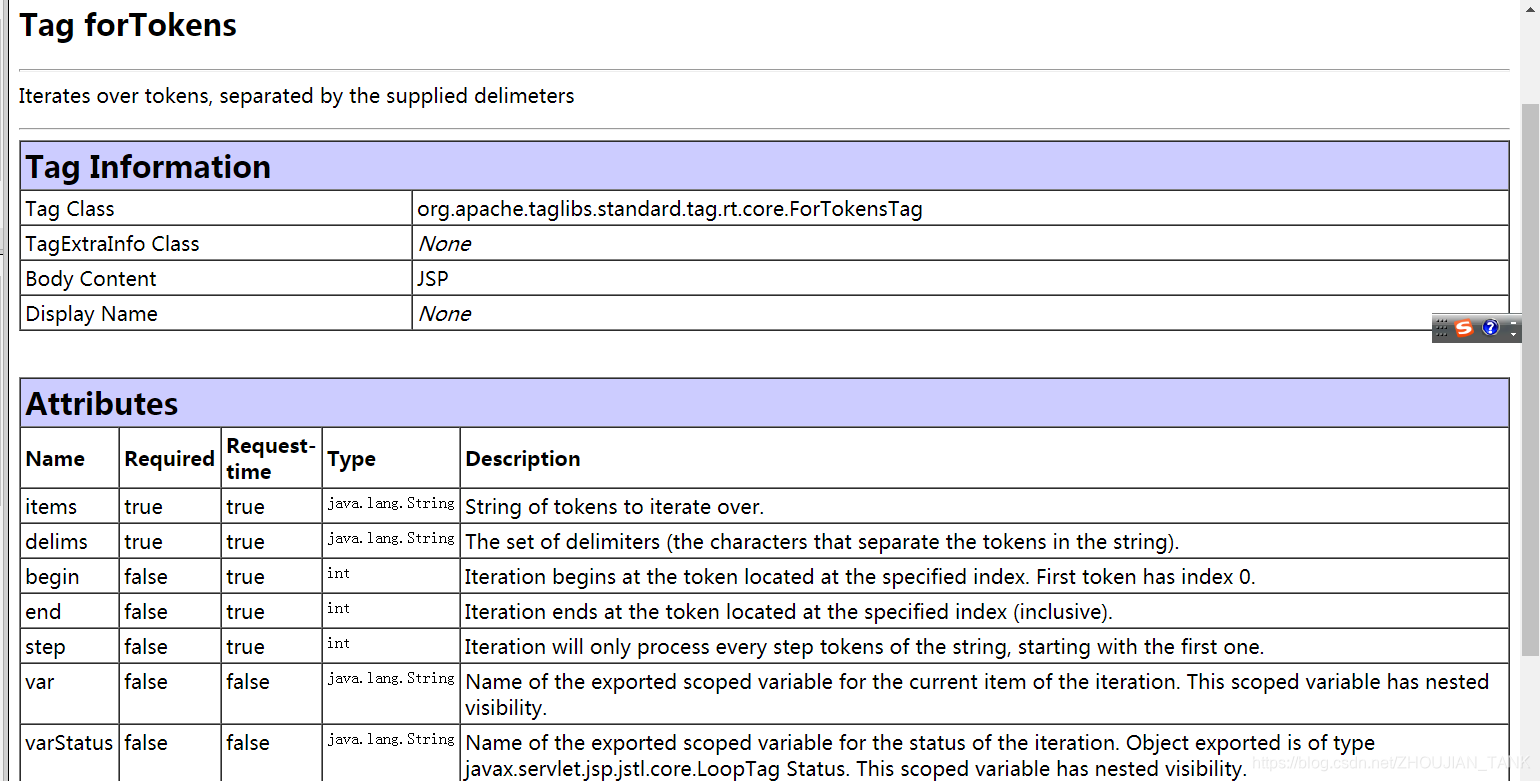The width and height of the screenshot is (1540, 781).
Task: Click the int type in the begin row
Action: point(338,573)
